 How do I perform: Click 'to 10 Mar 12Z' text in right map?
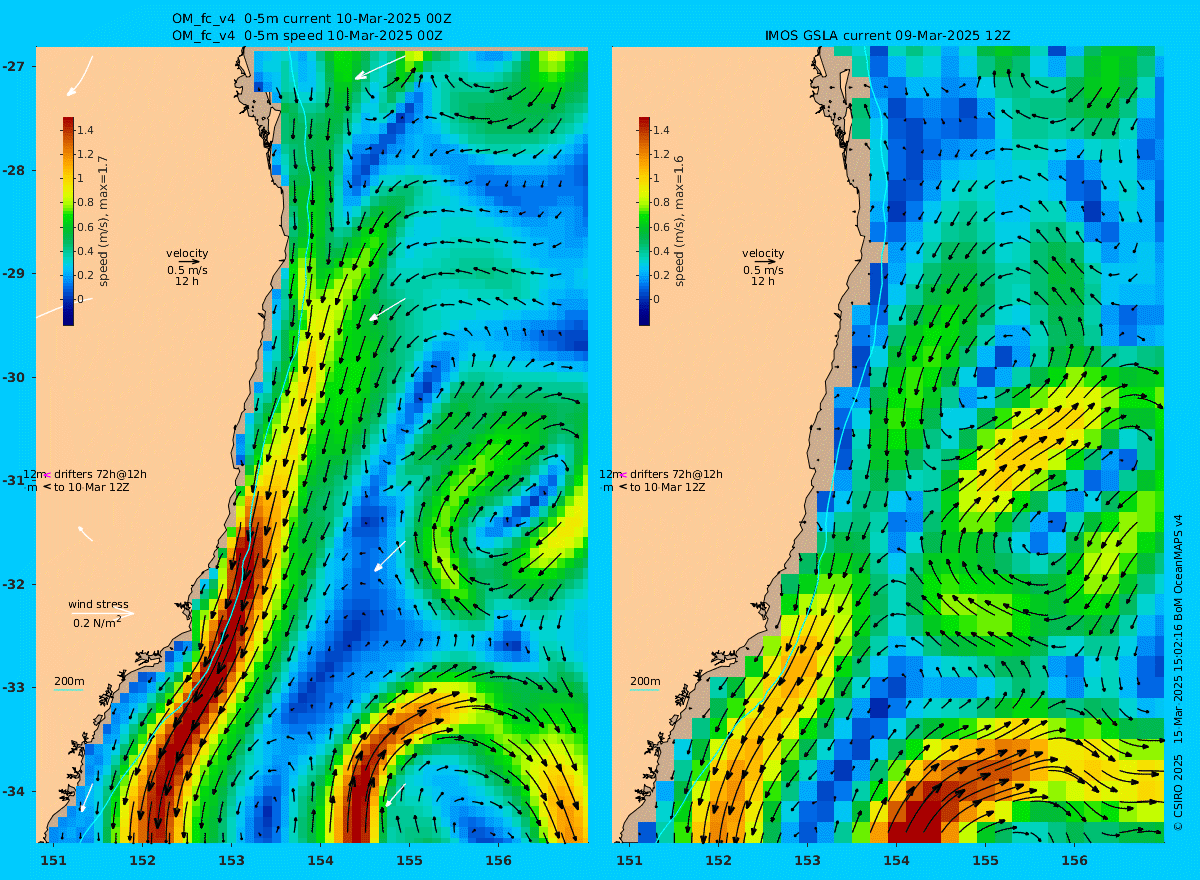668,487
